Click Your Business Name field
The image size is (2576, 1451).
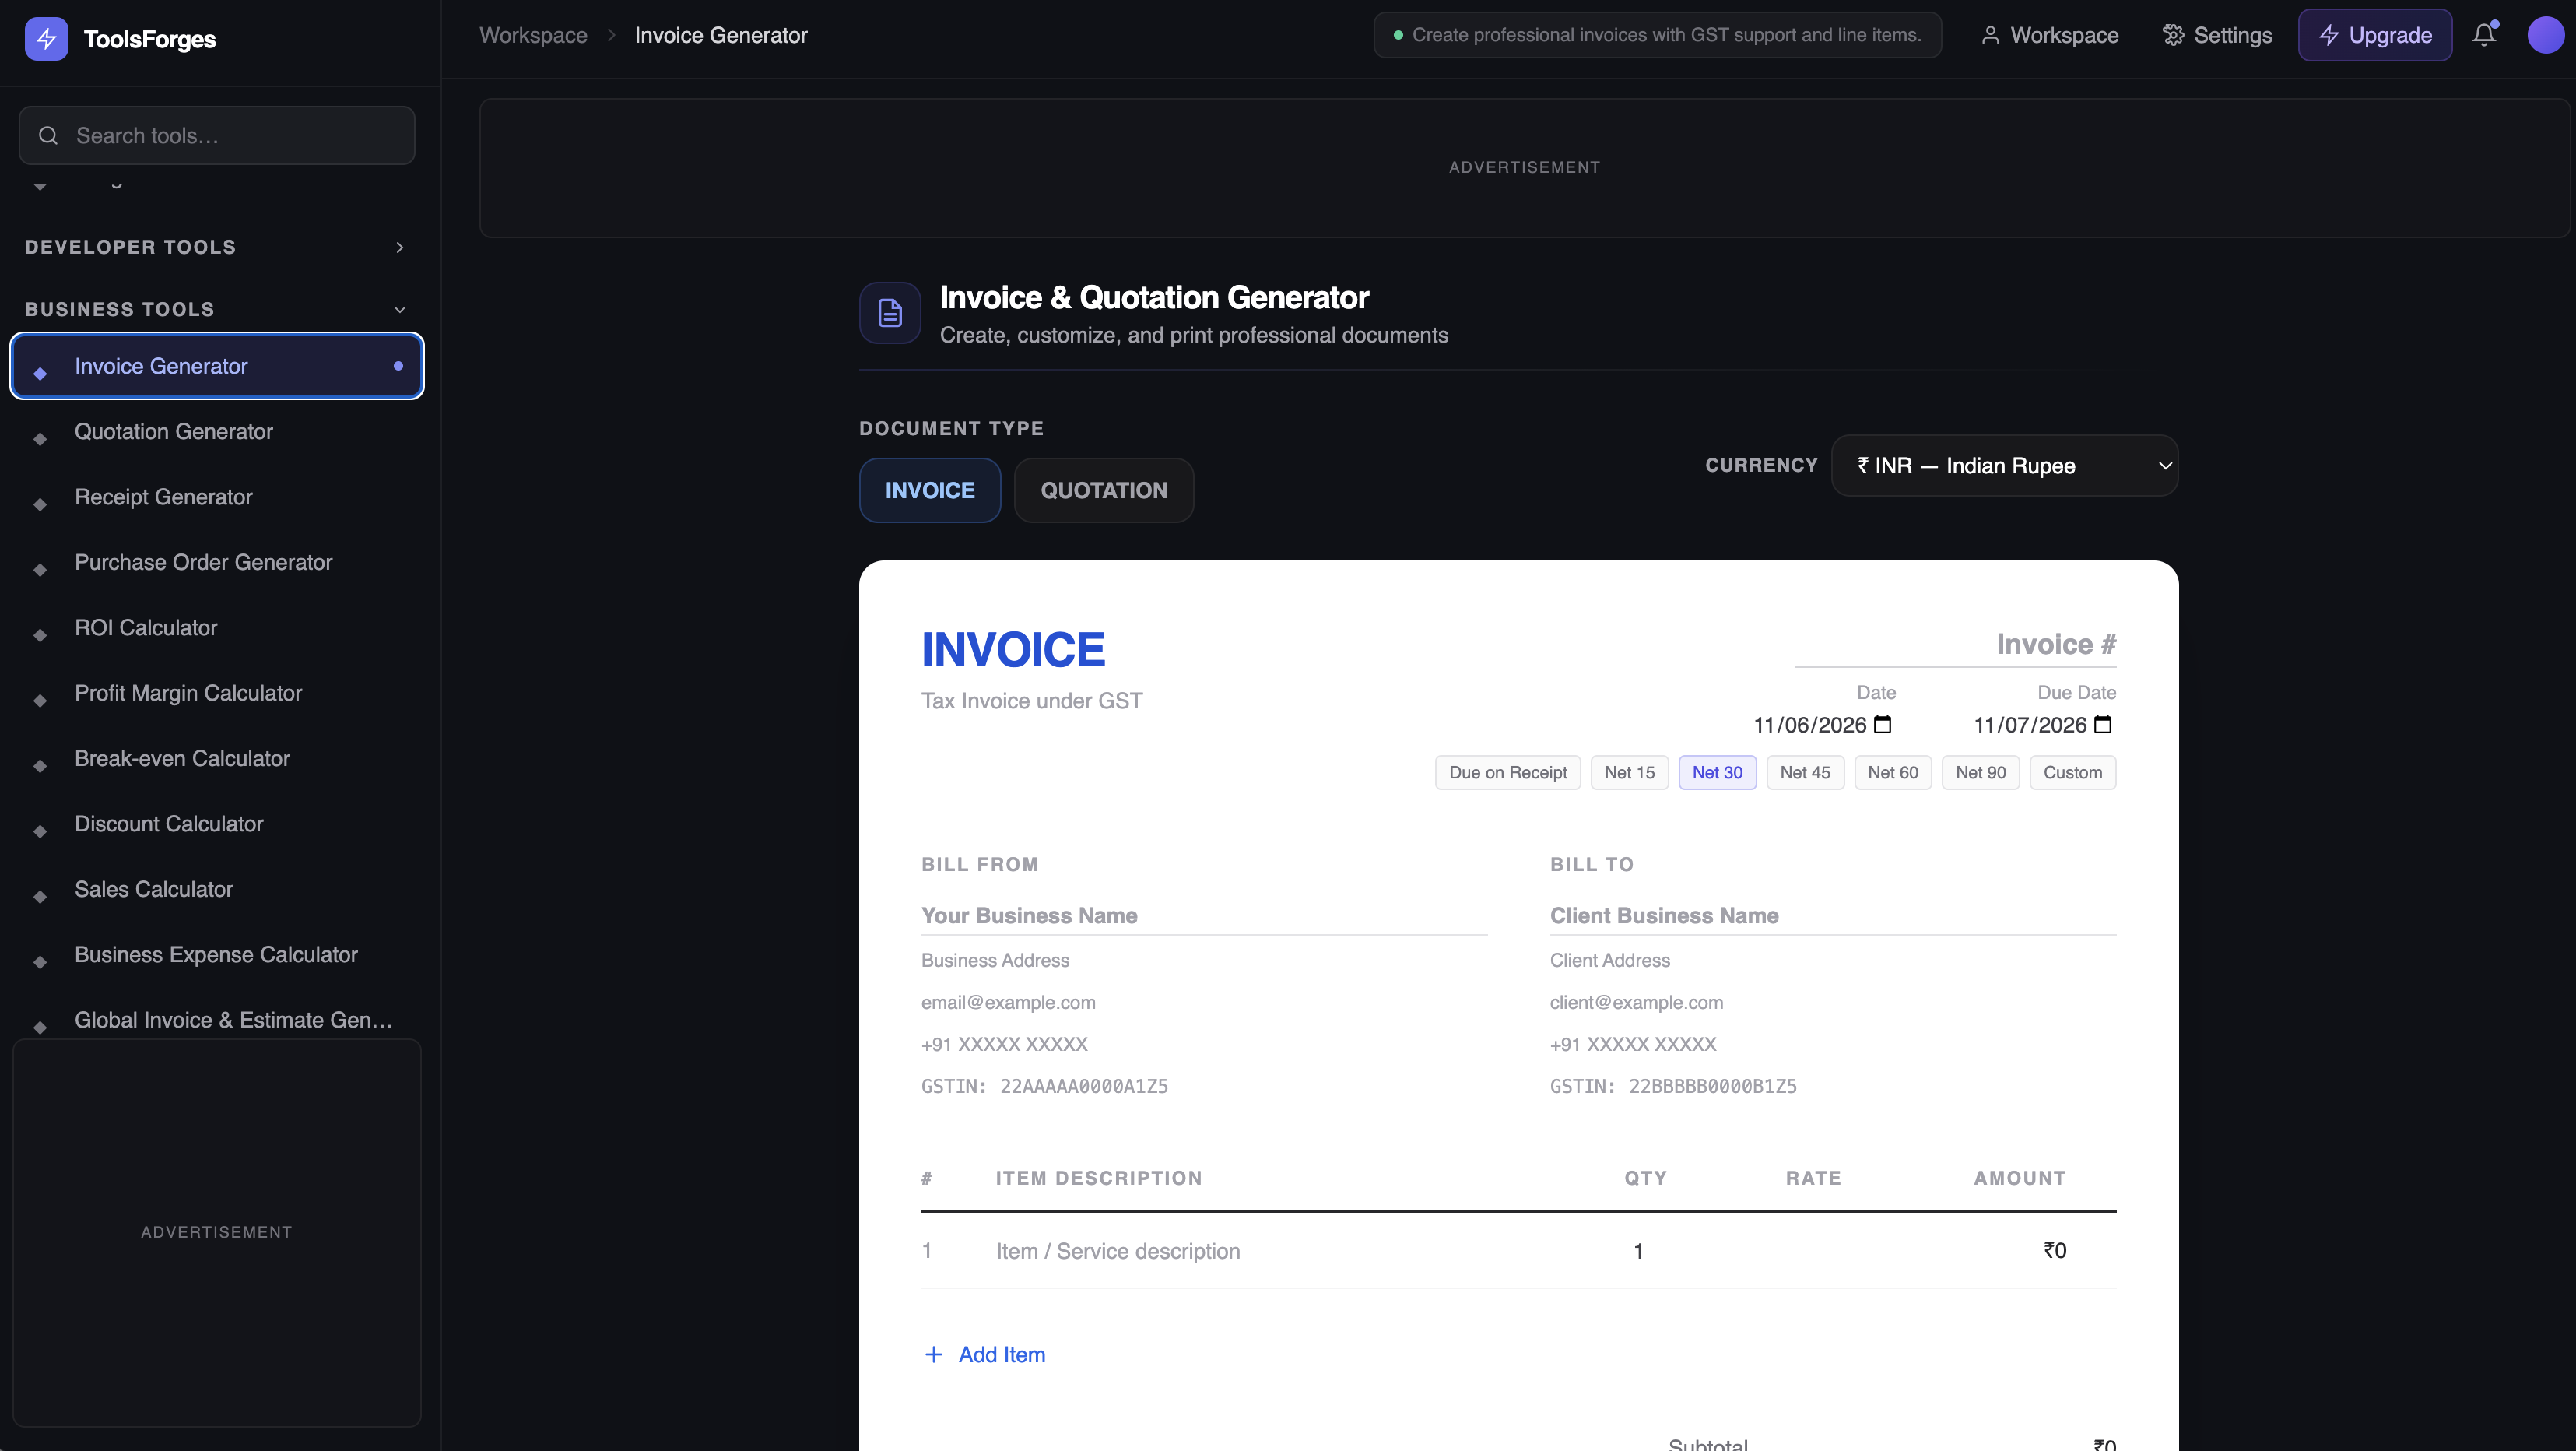pyautogui.click(x=1204, y=915)
